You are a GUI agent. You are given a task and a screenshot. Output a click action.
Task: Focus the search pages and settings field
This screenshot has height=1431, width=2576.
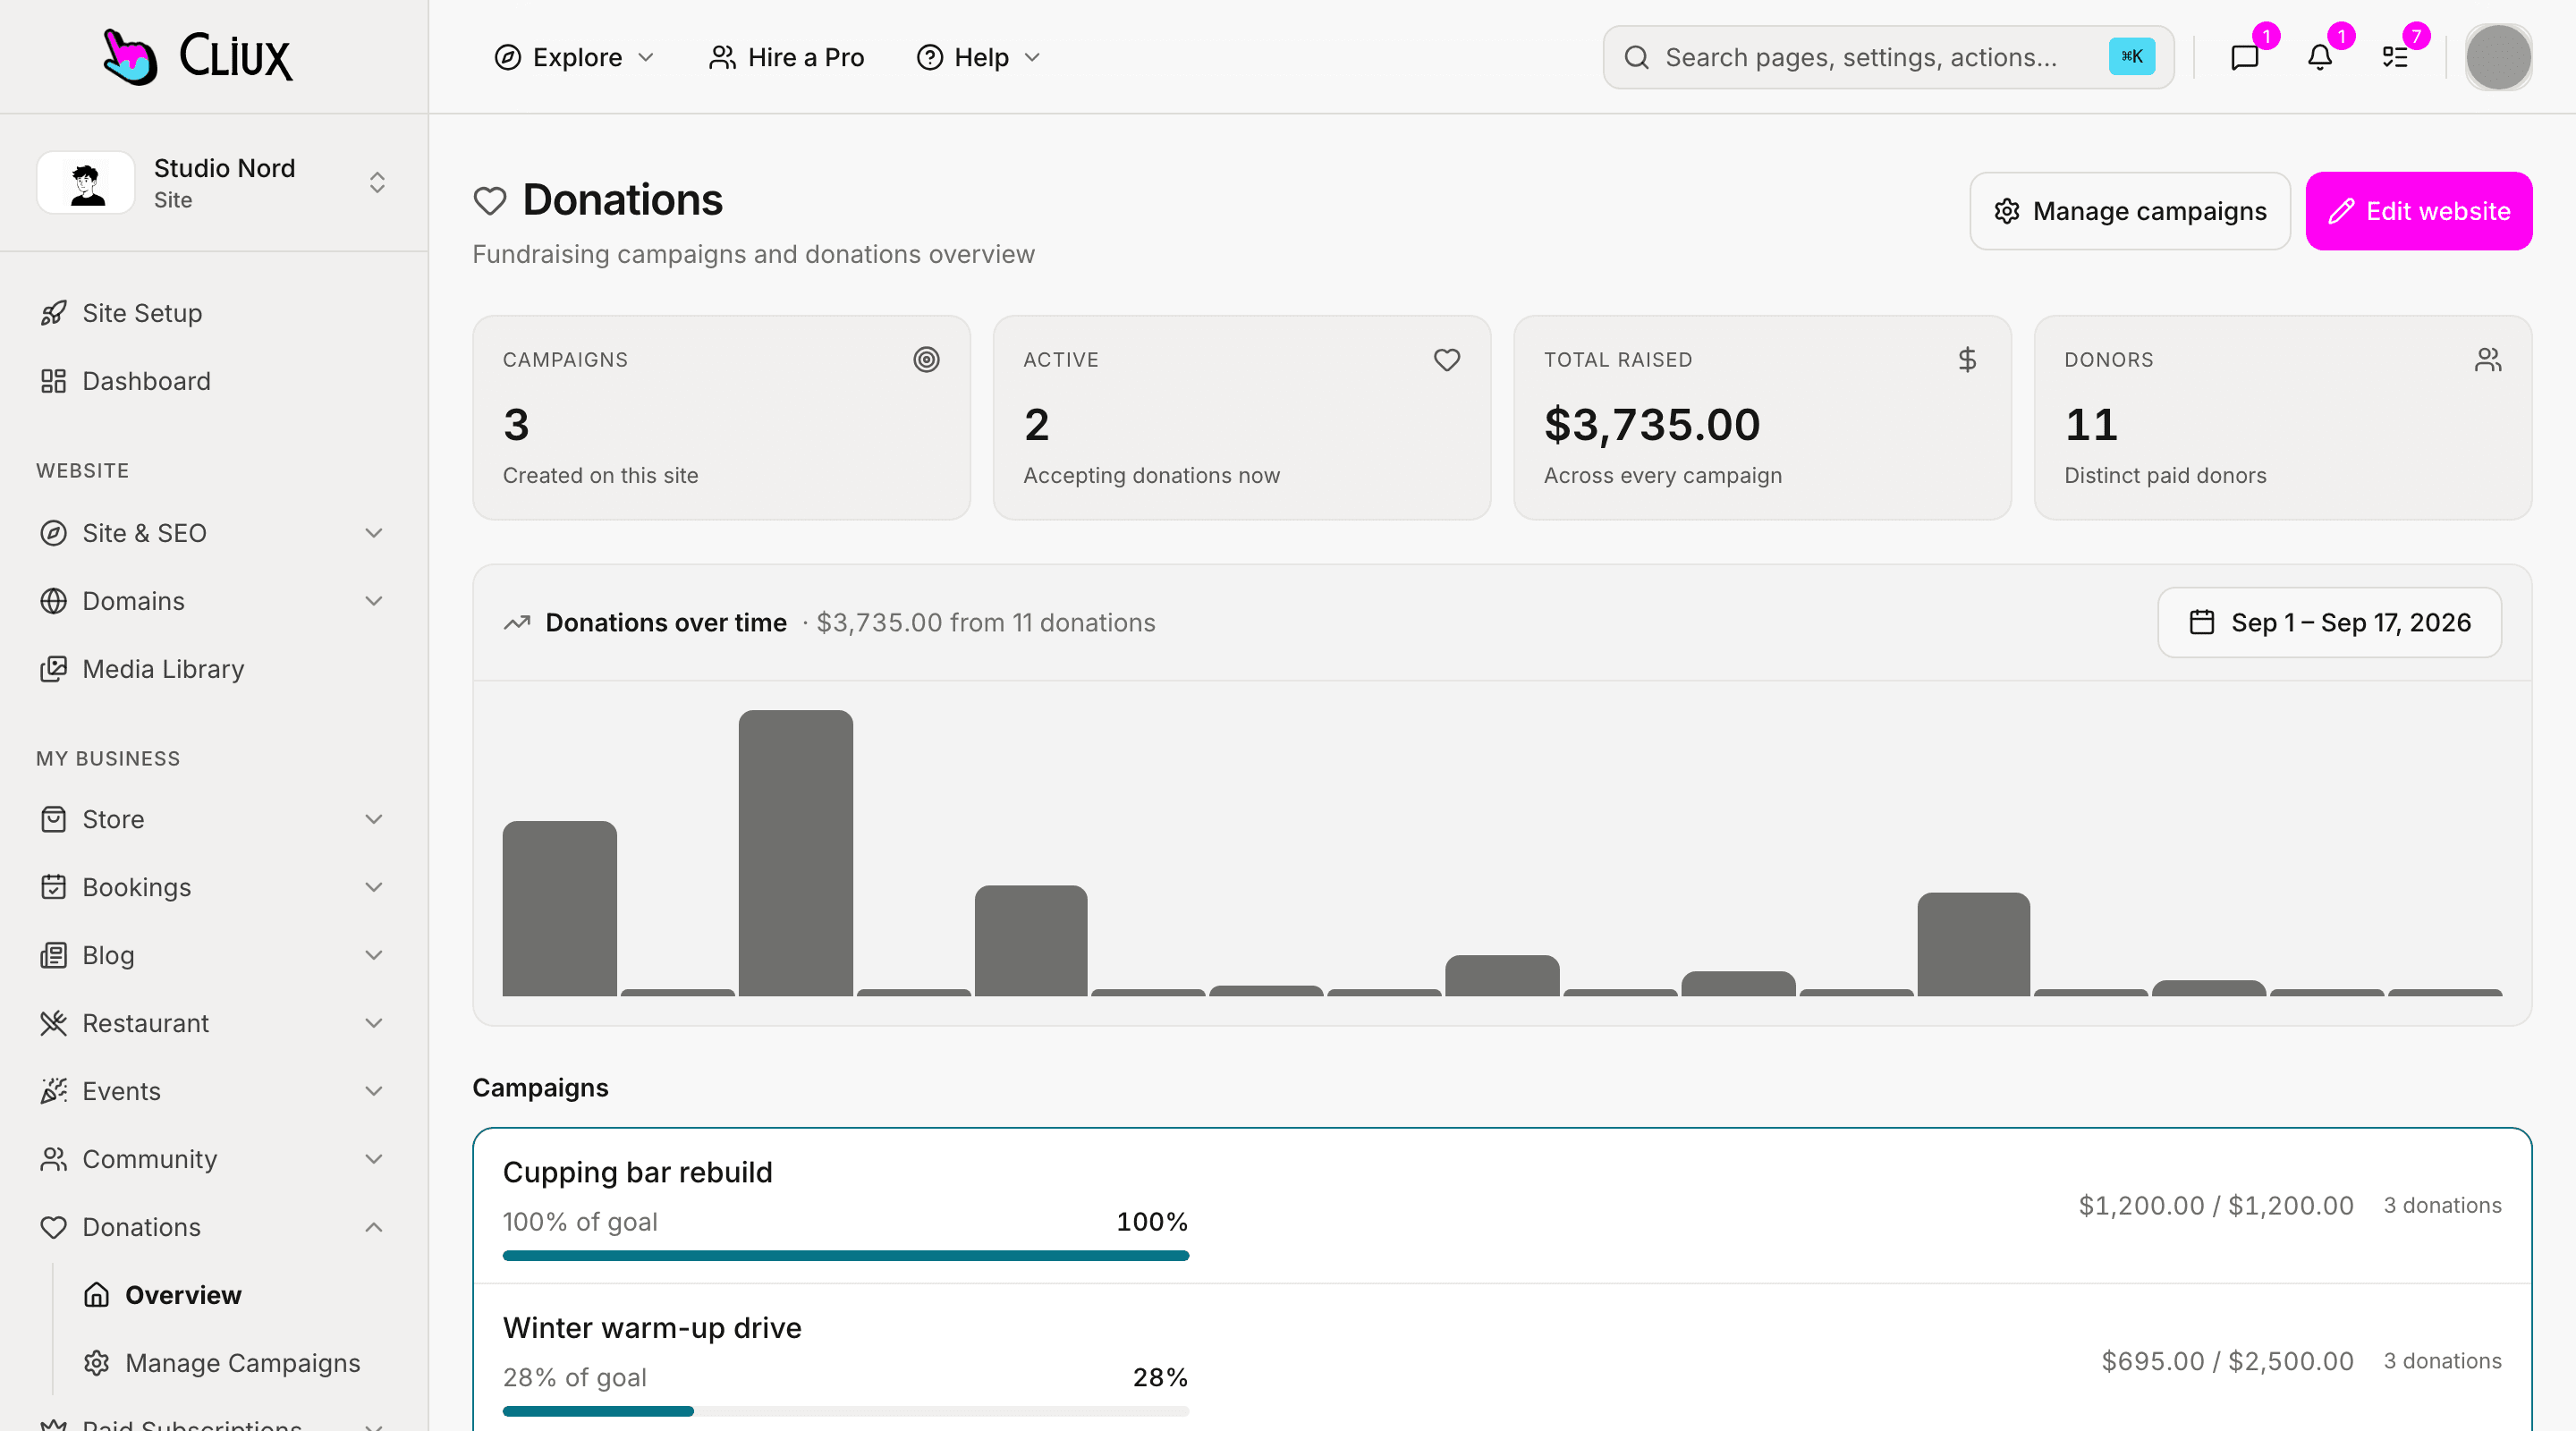1888,57
